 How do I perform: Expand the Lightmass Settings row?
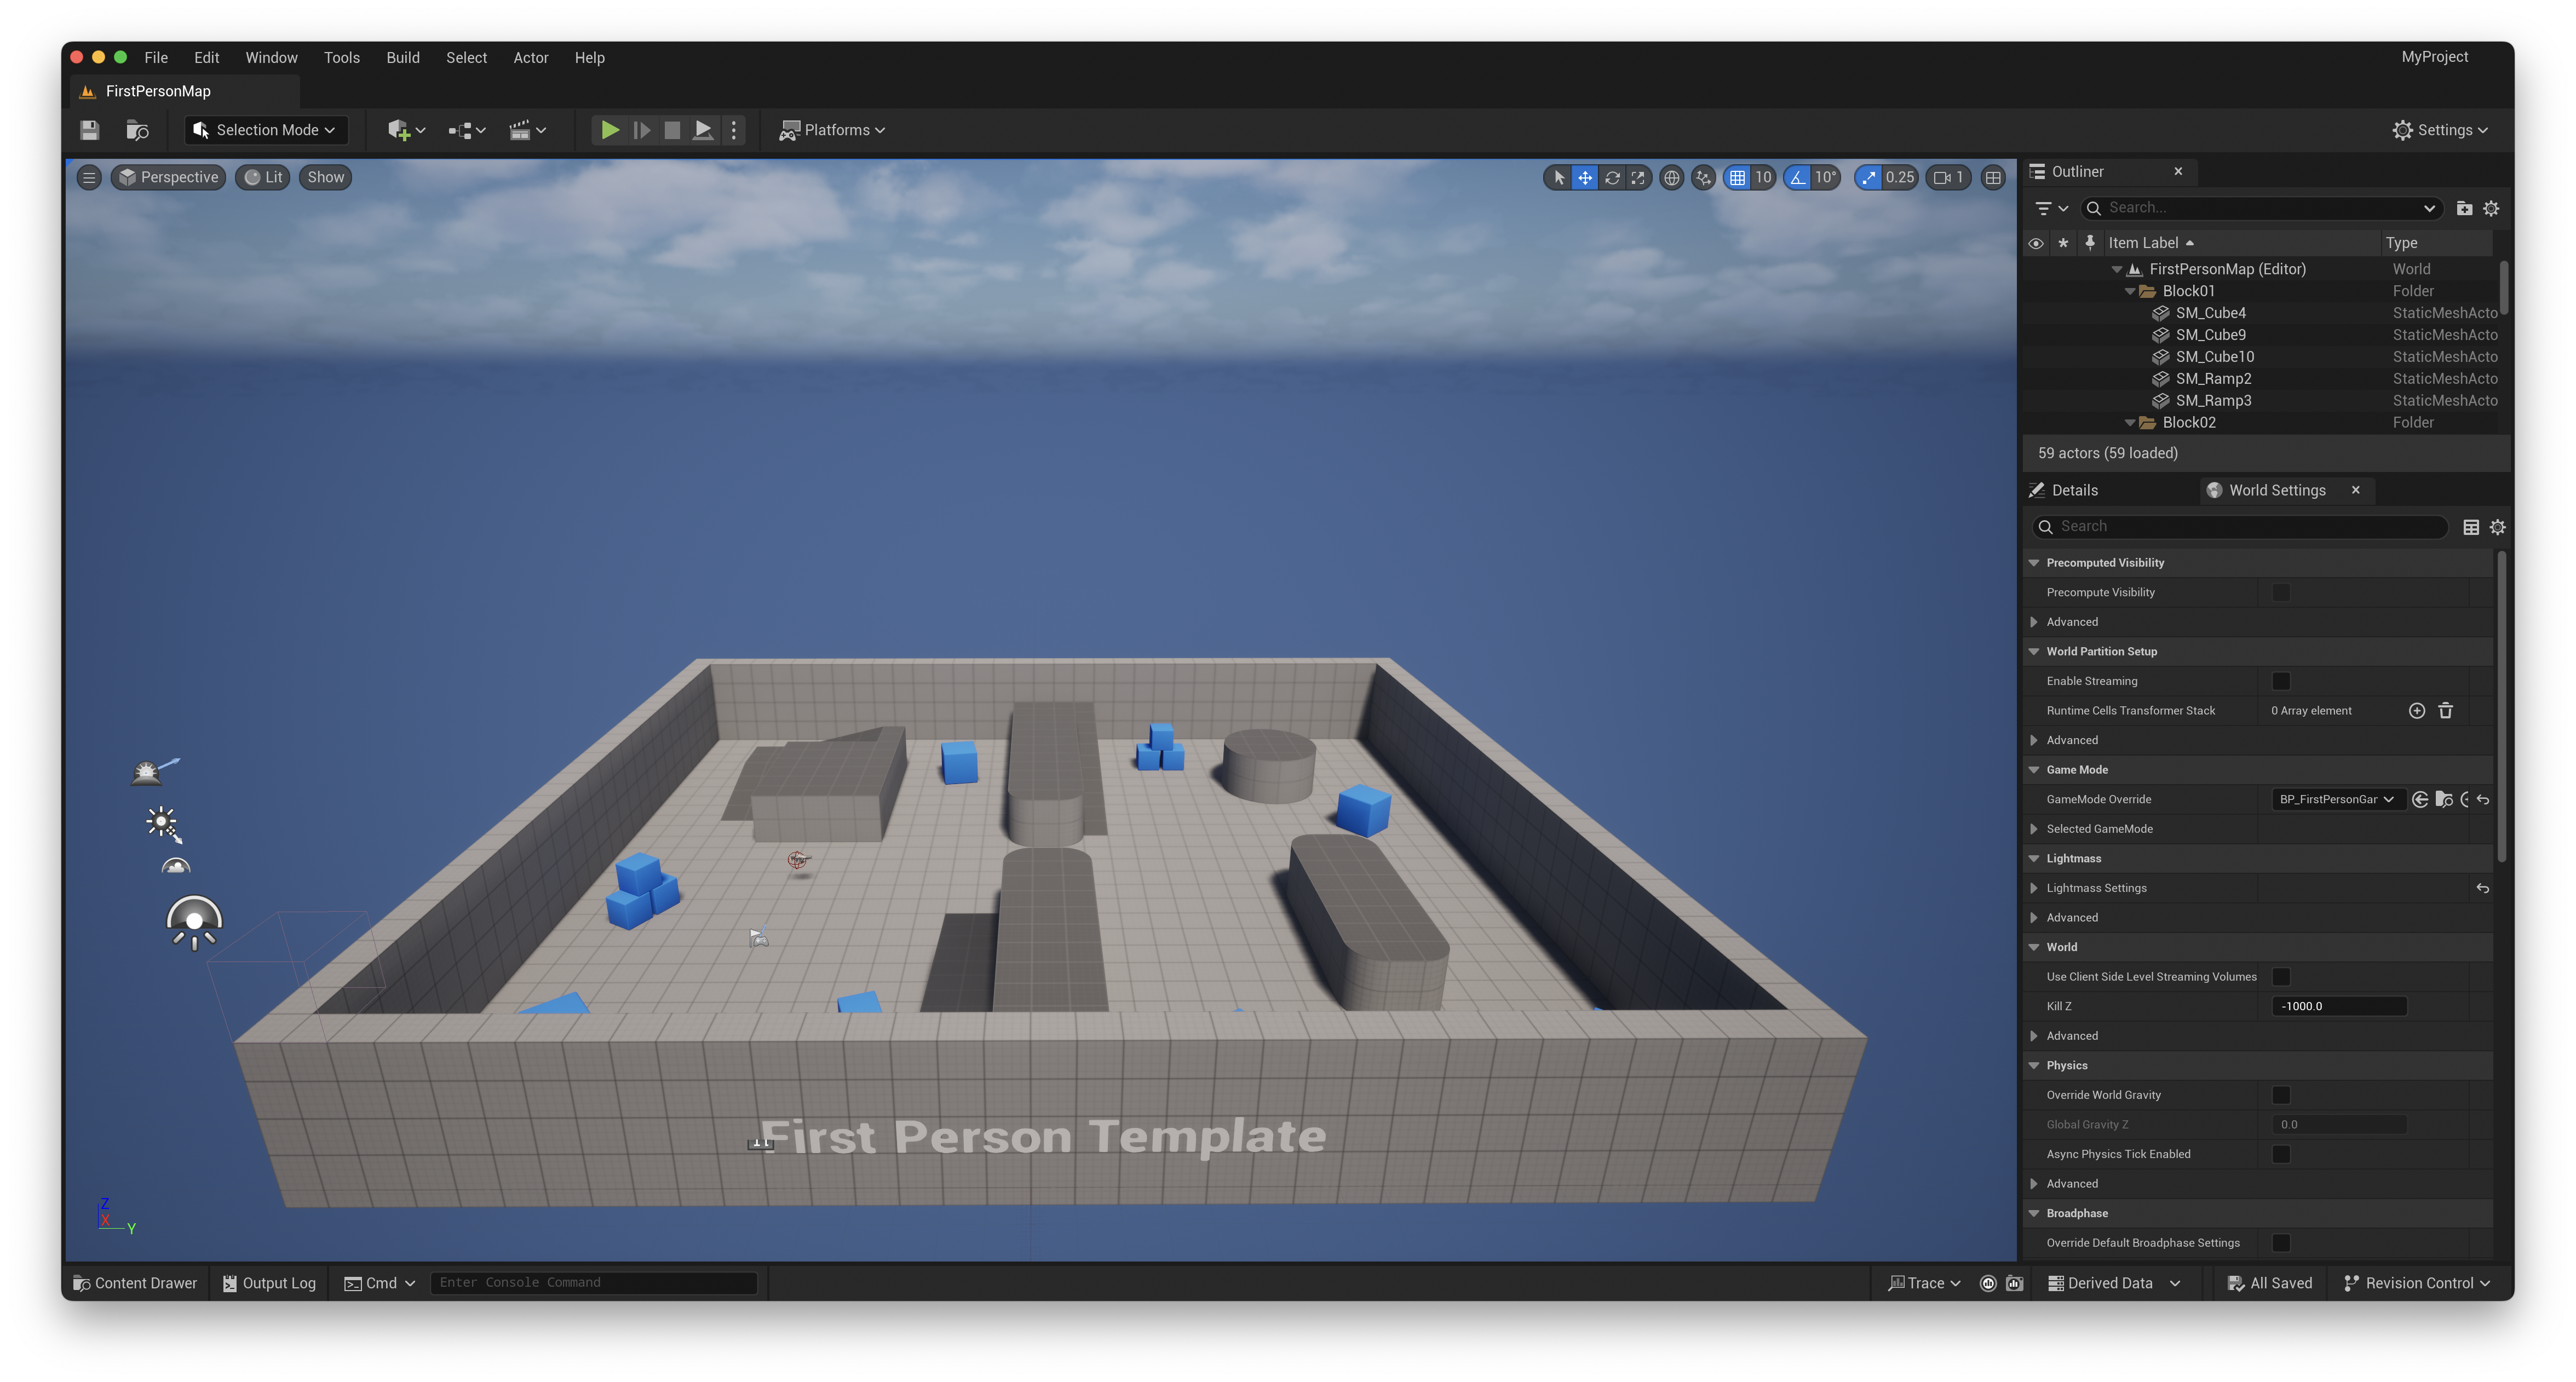click(x=2034, y=888)
